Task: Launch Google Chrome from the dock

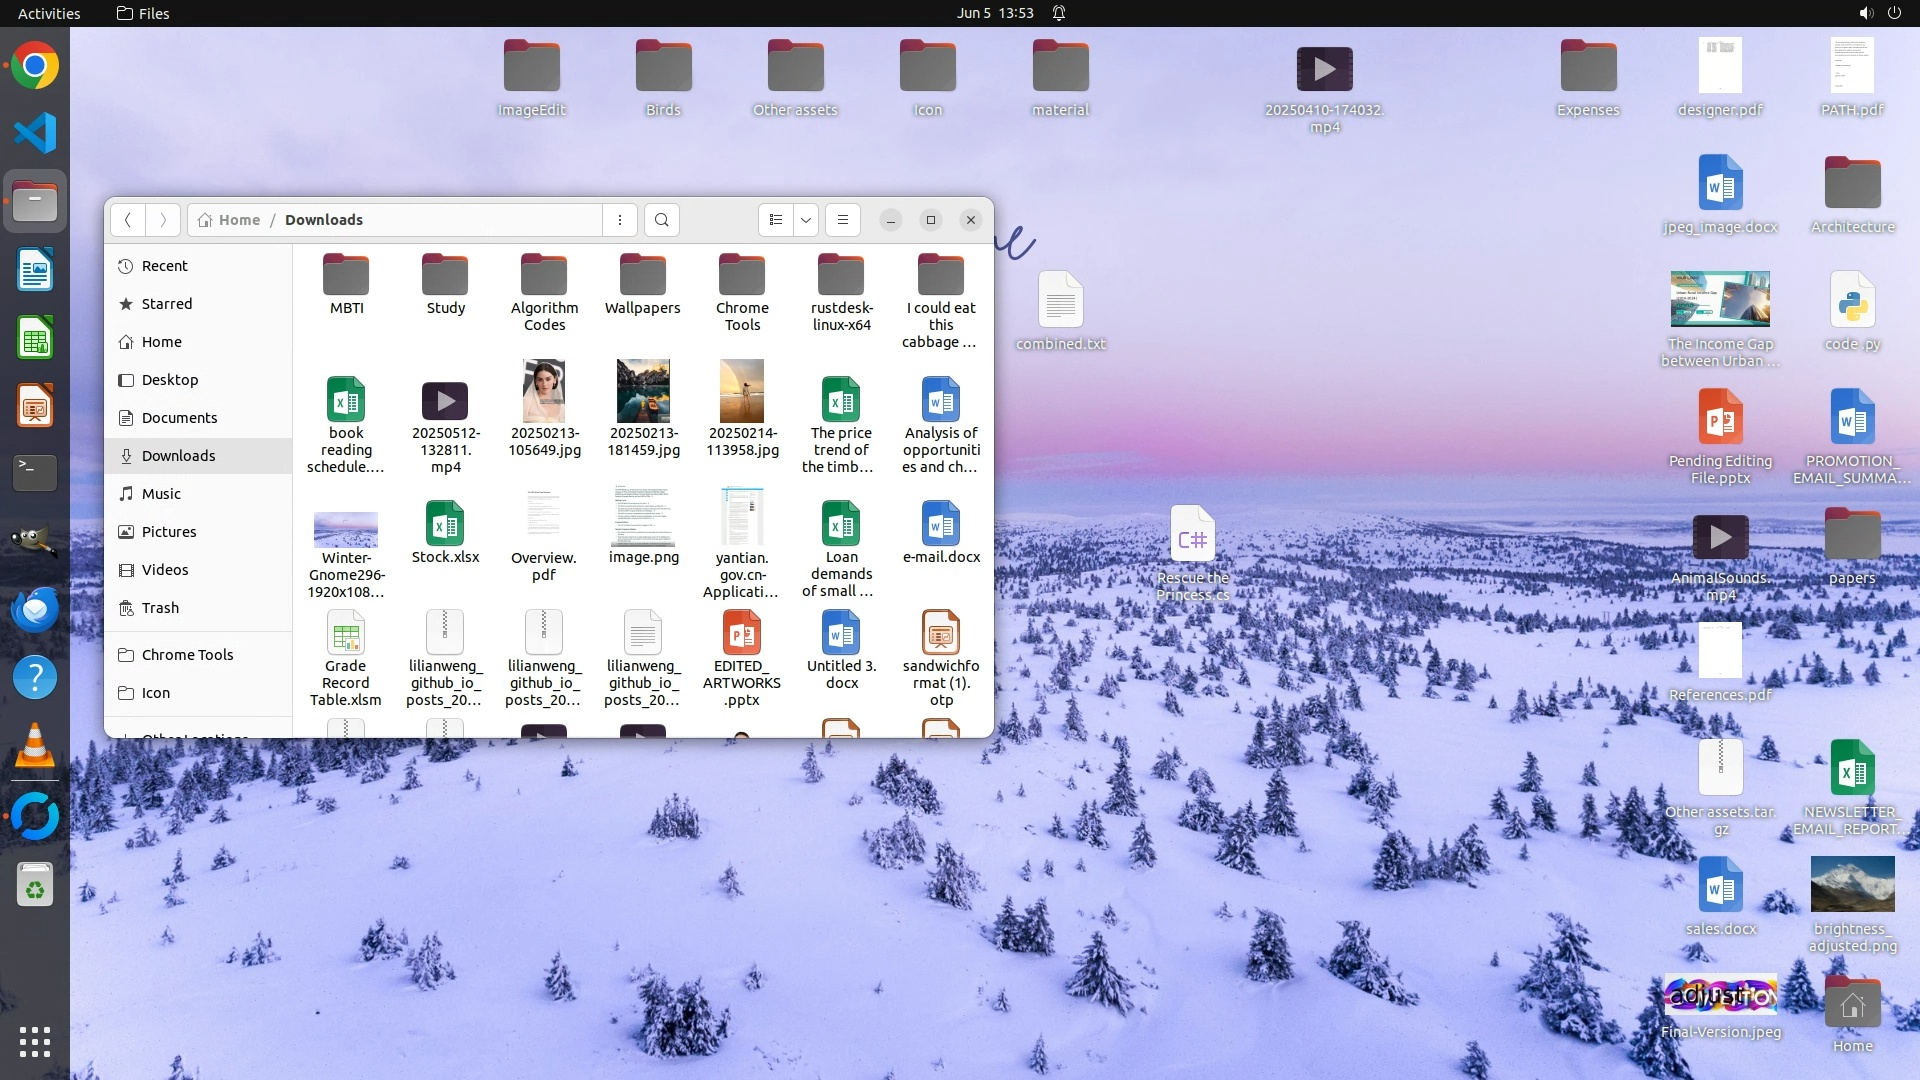Action: [35, 66]
